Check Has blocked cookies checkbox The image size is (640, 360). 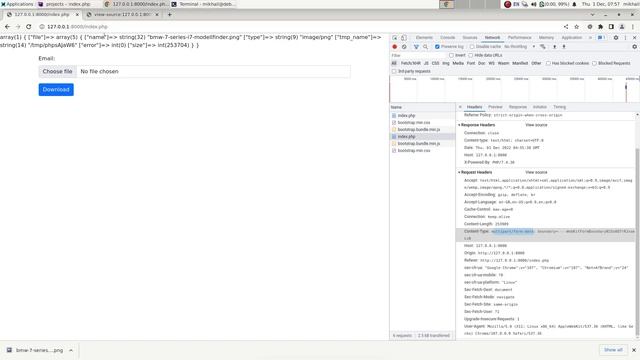point(548,63)
